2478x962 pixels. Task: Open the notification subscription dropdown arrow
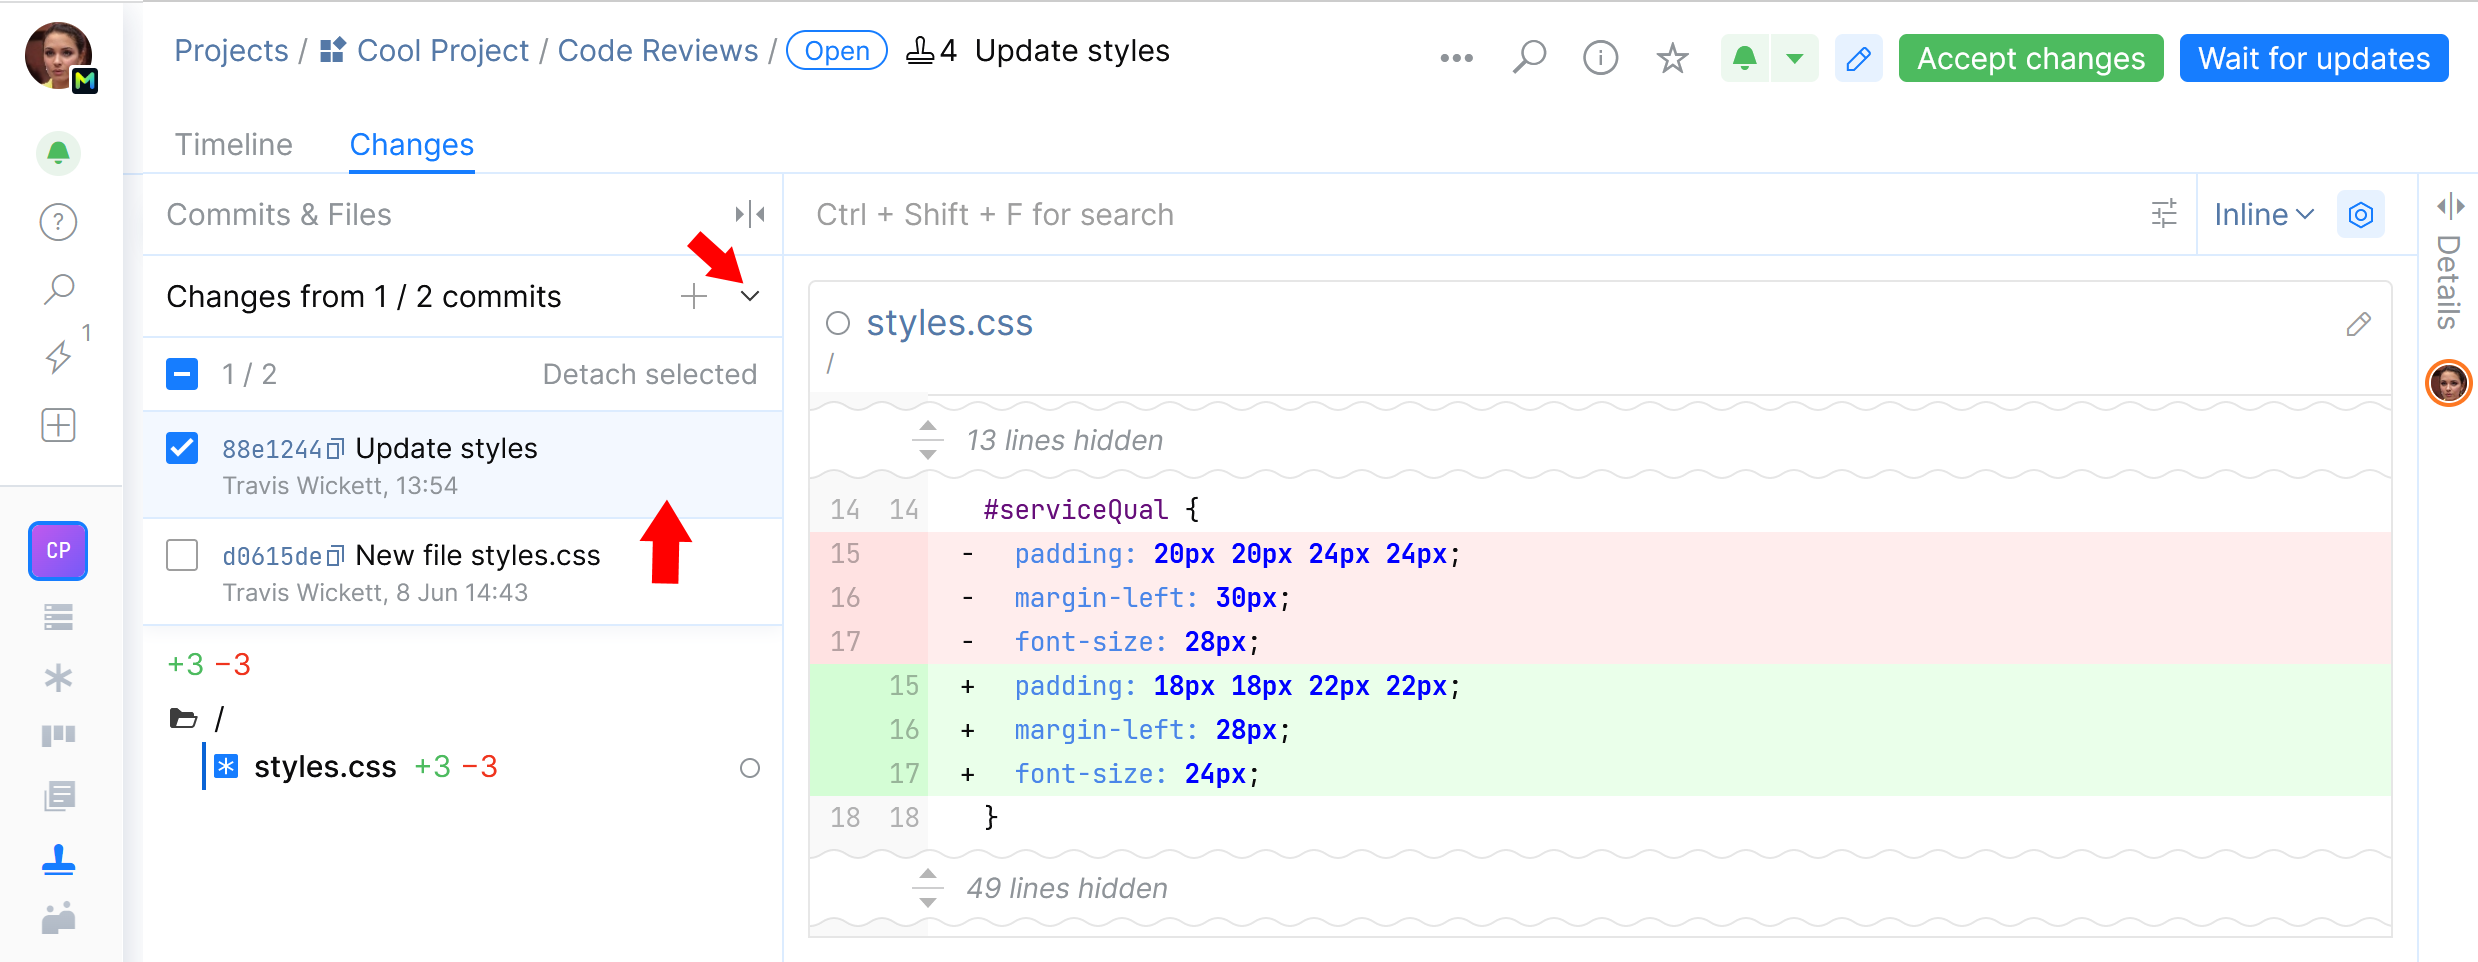(1795, 58)
